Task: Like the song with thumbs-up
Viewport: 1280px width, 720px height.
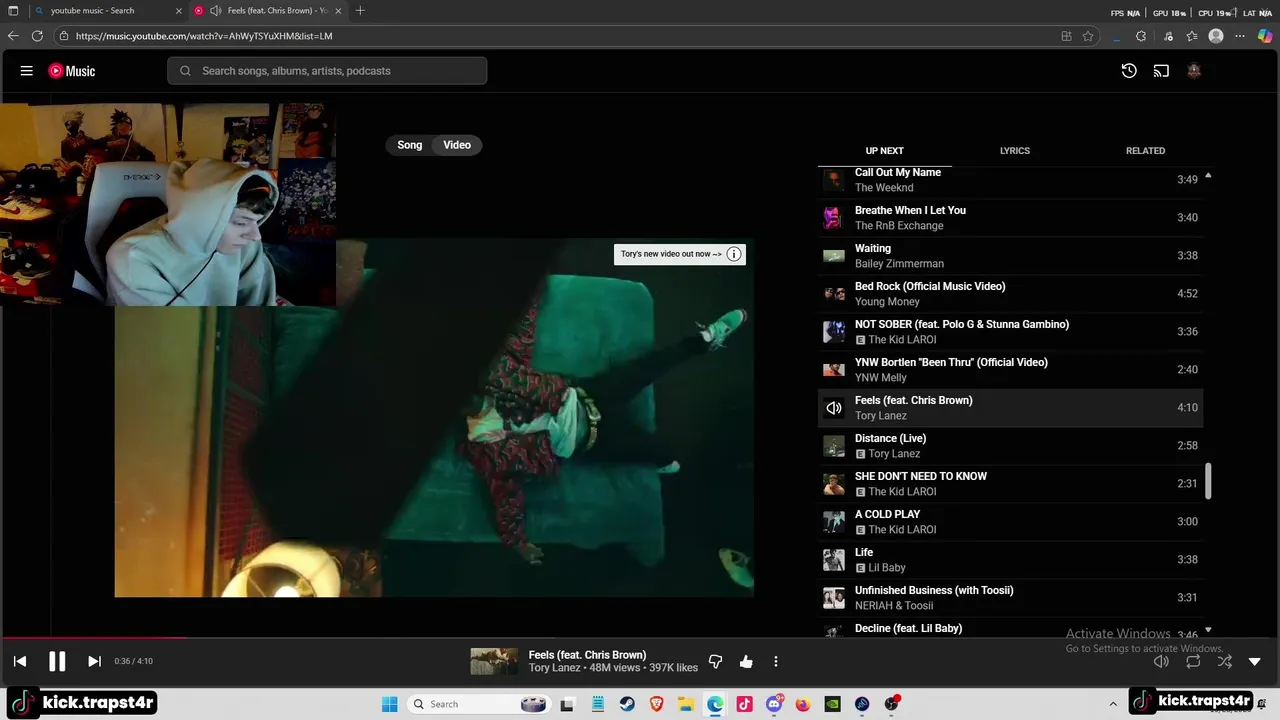Action: pos(746,661)
